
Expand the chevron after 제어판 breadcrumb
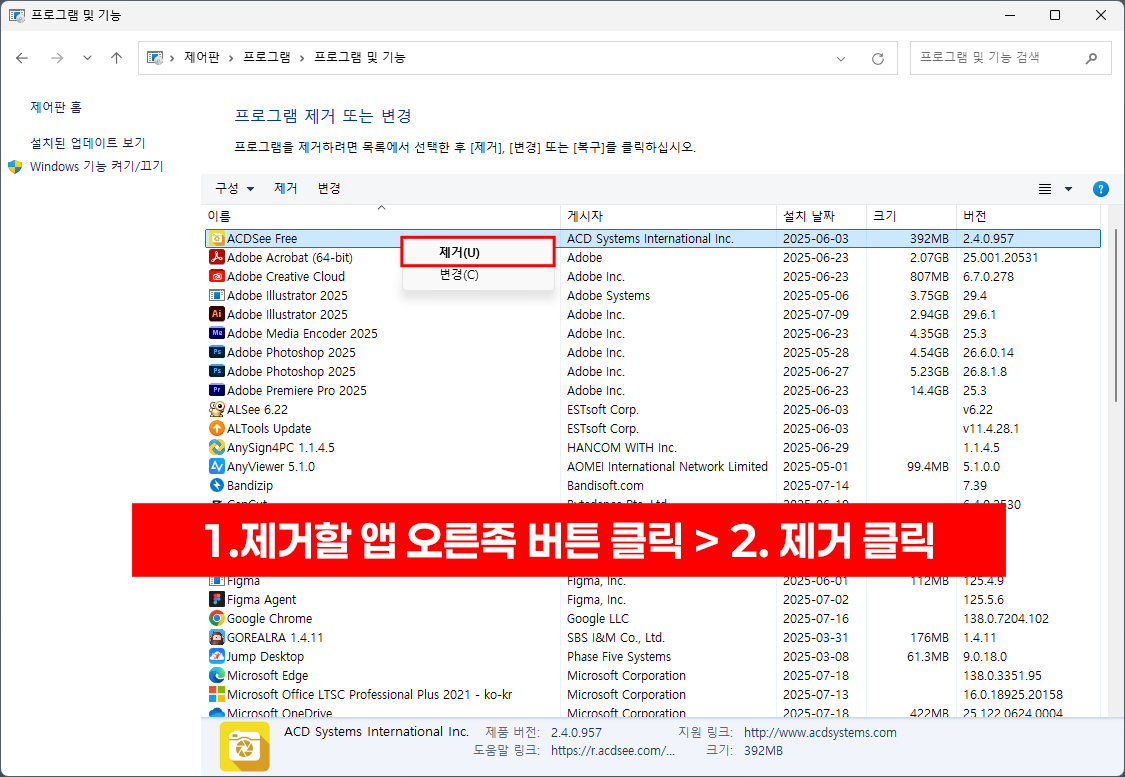(x=231, y=58)
